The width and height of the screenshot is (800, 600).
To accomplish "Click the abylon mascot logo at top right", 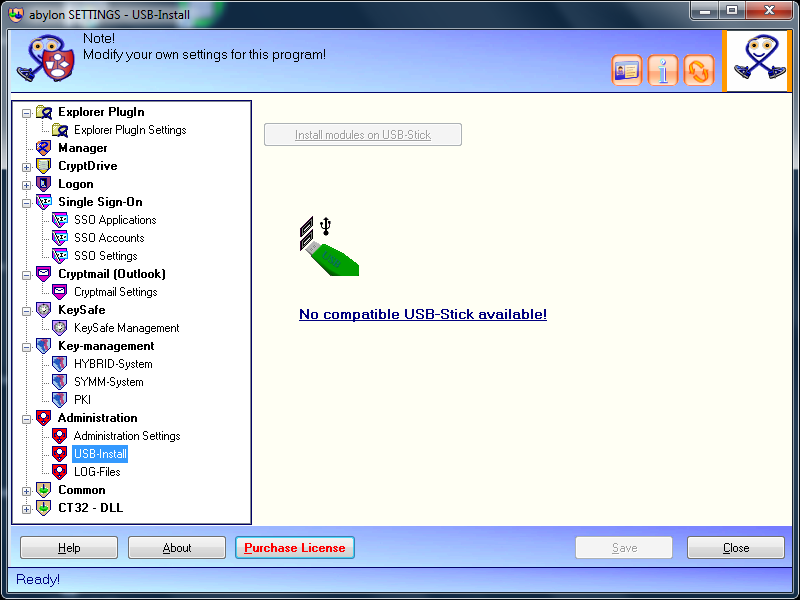I will tap(759, 61).
